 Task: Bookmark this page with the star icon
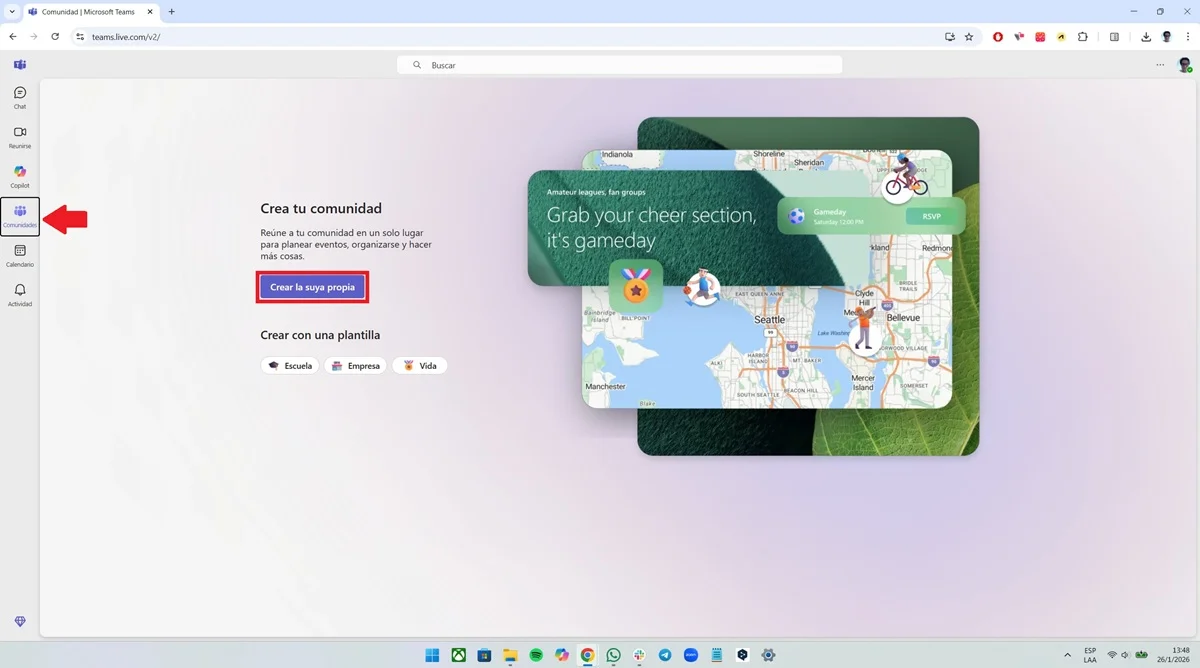click(x=969, y=37)
